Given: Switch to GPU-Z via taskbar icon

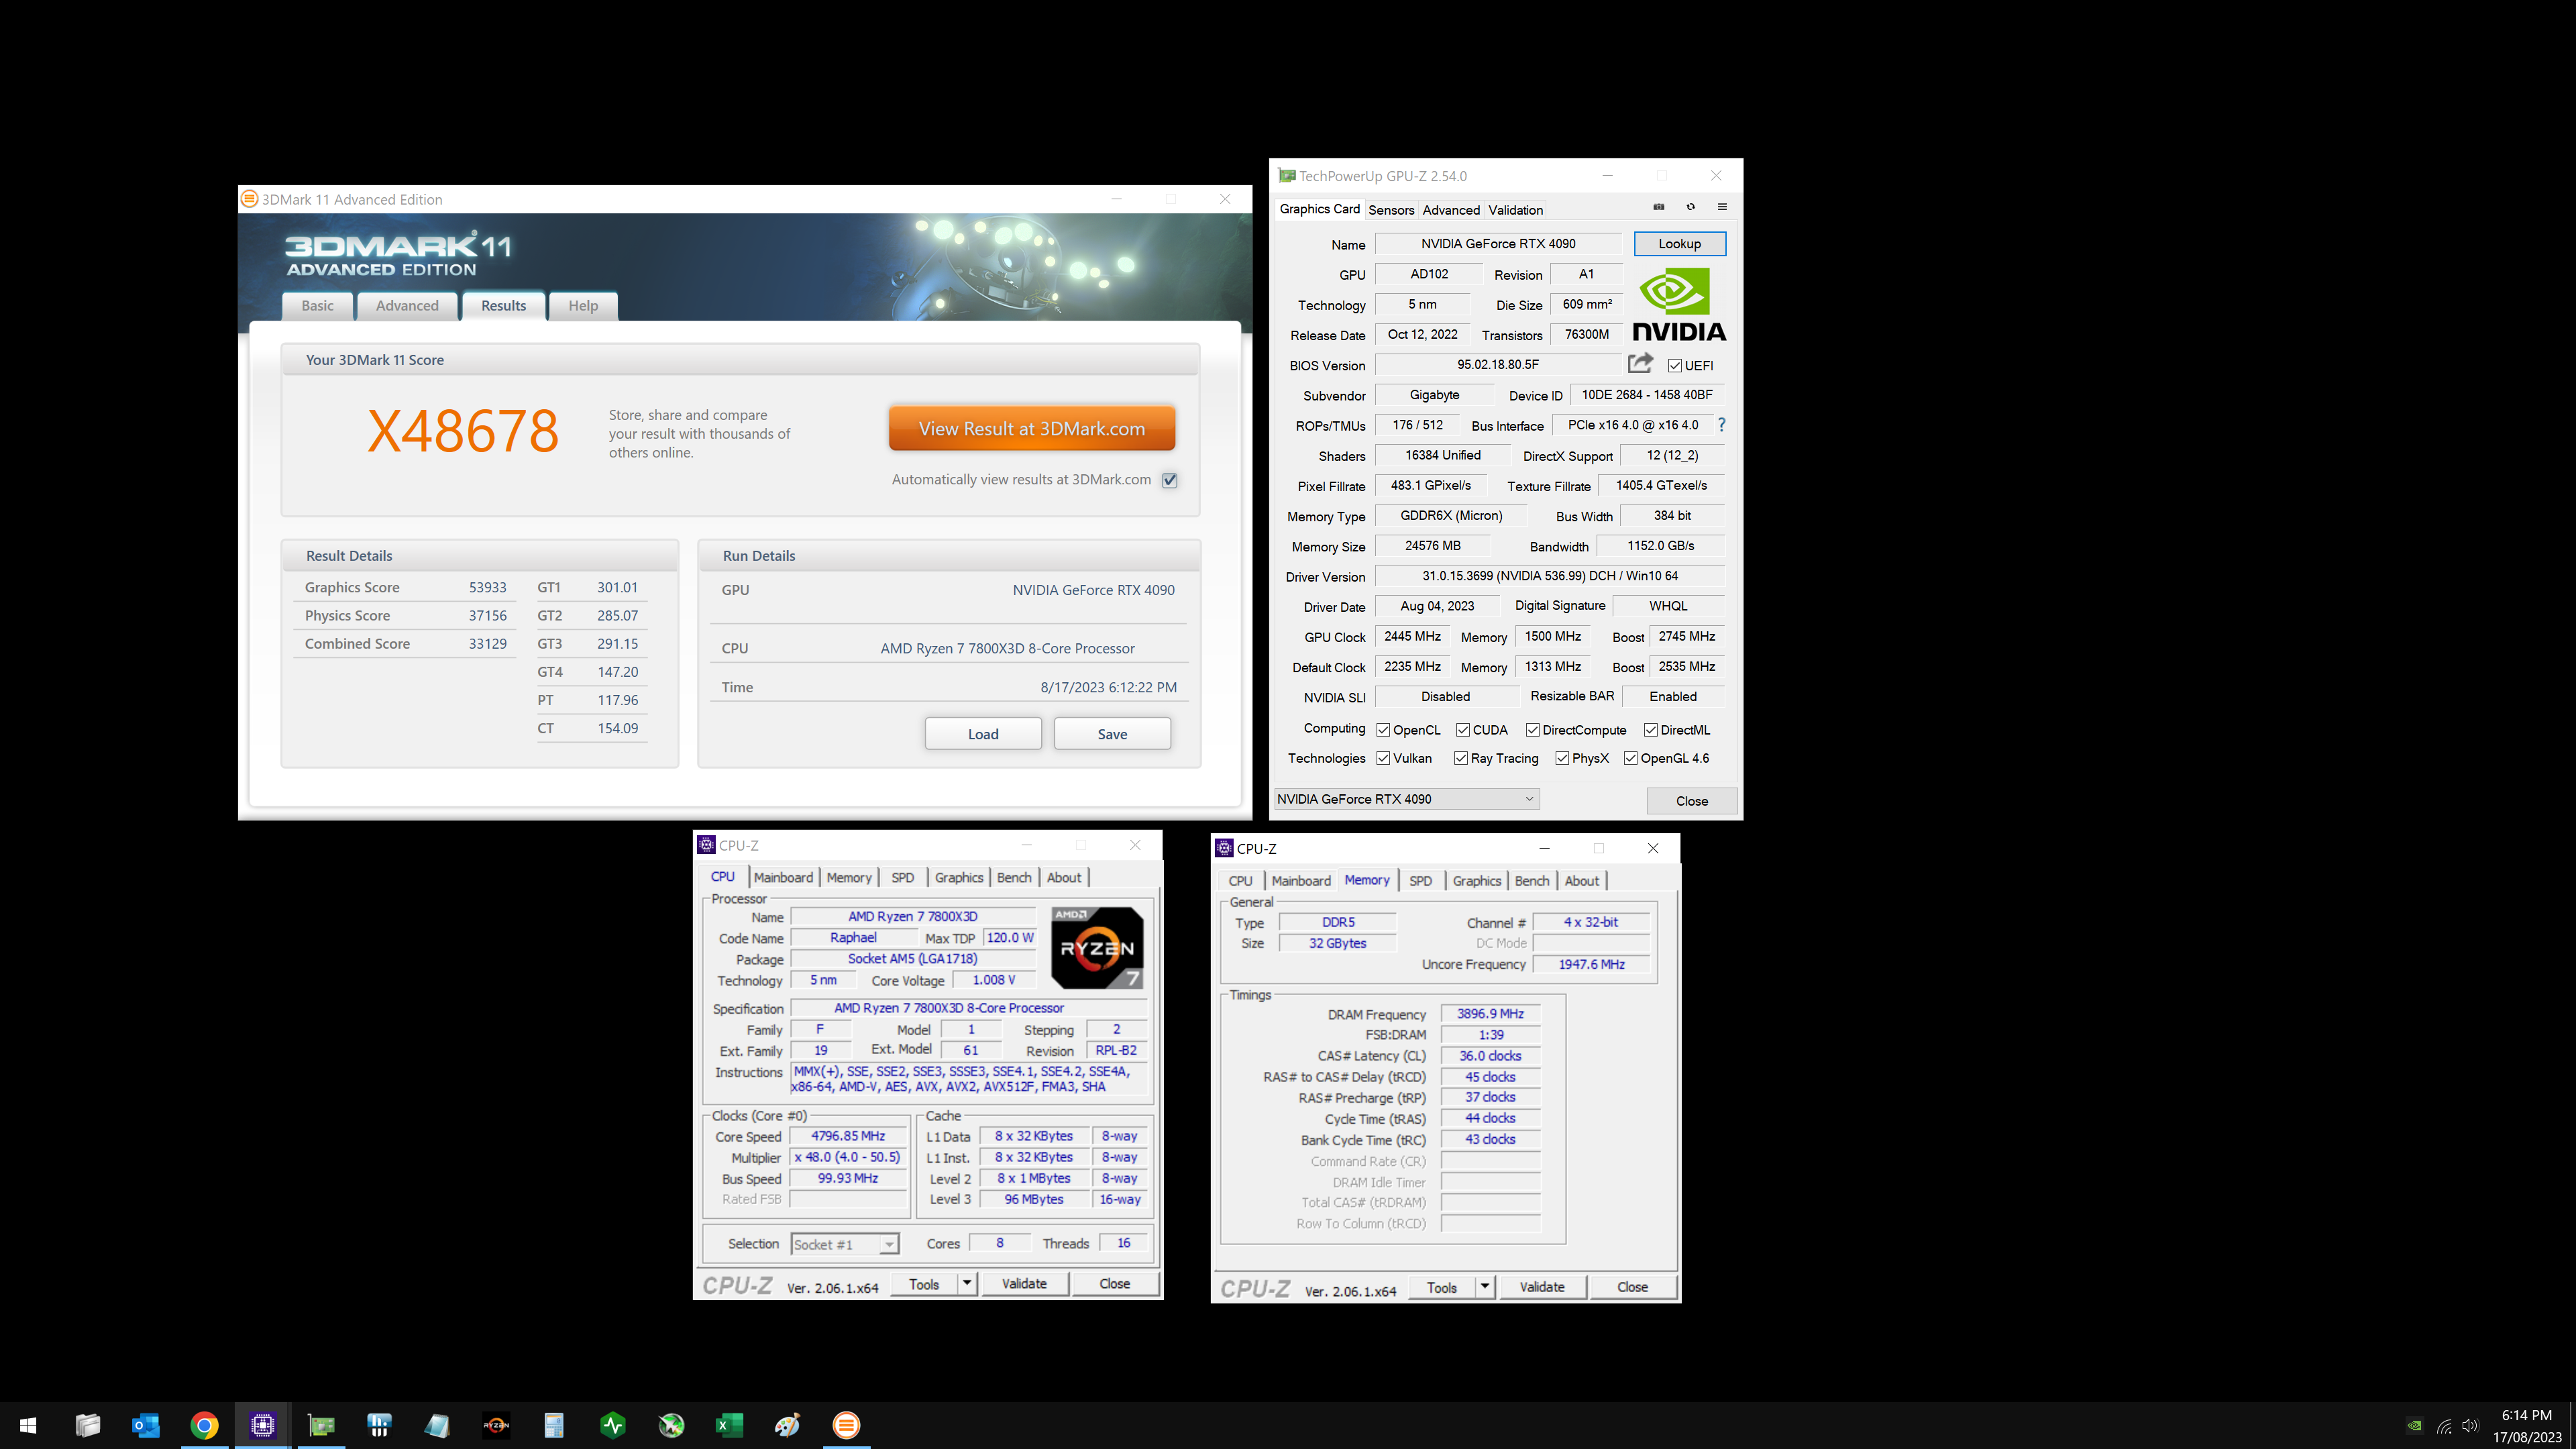Looking at the screenshot, I should [x=321, y=1425].
